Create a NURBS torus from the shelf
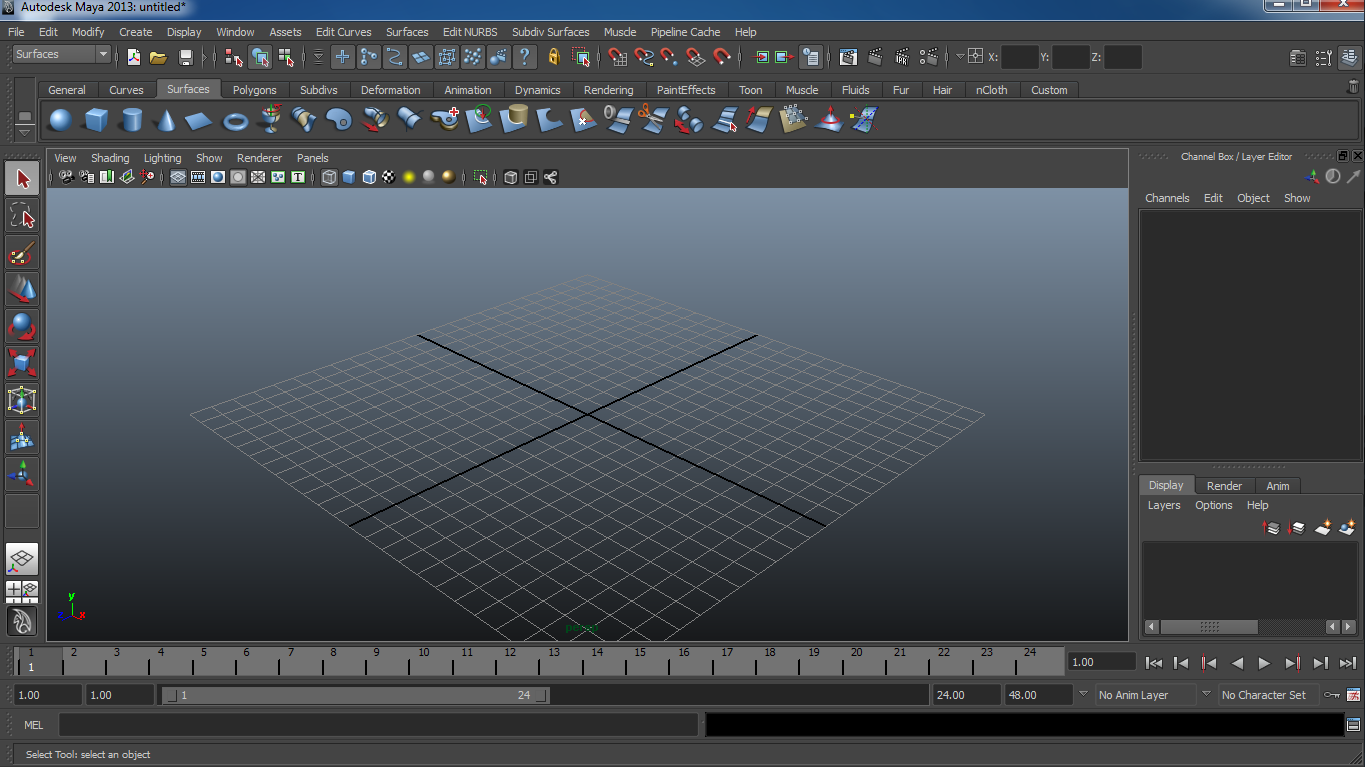1365x767 pixels. 235,120
